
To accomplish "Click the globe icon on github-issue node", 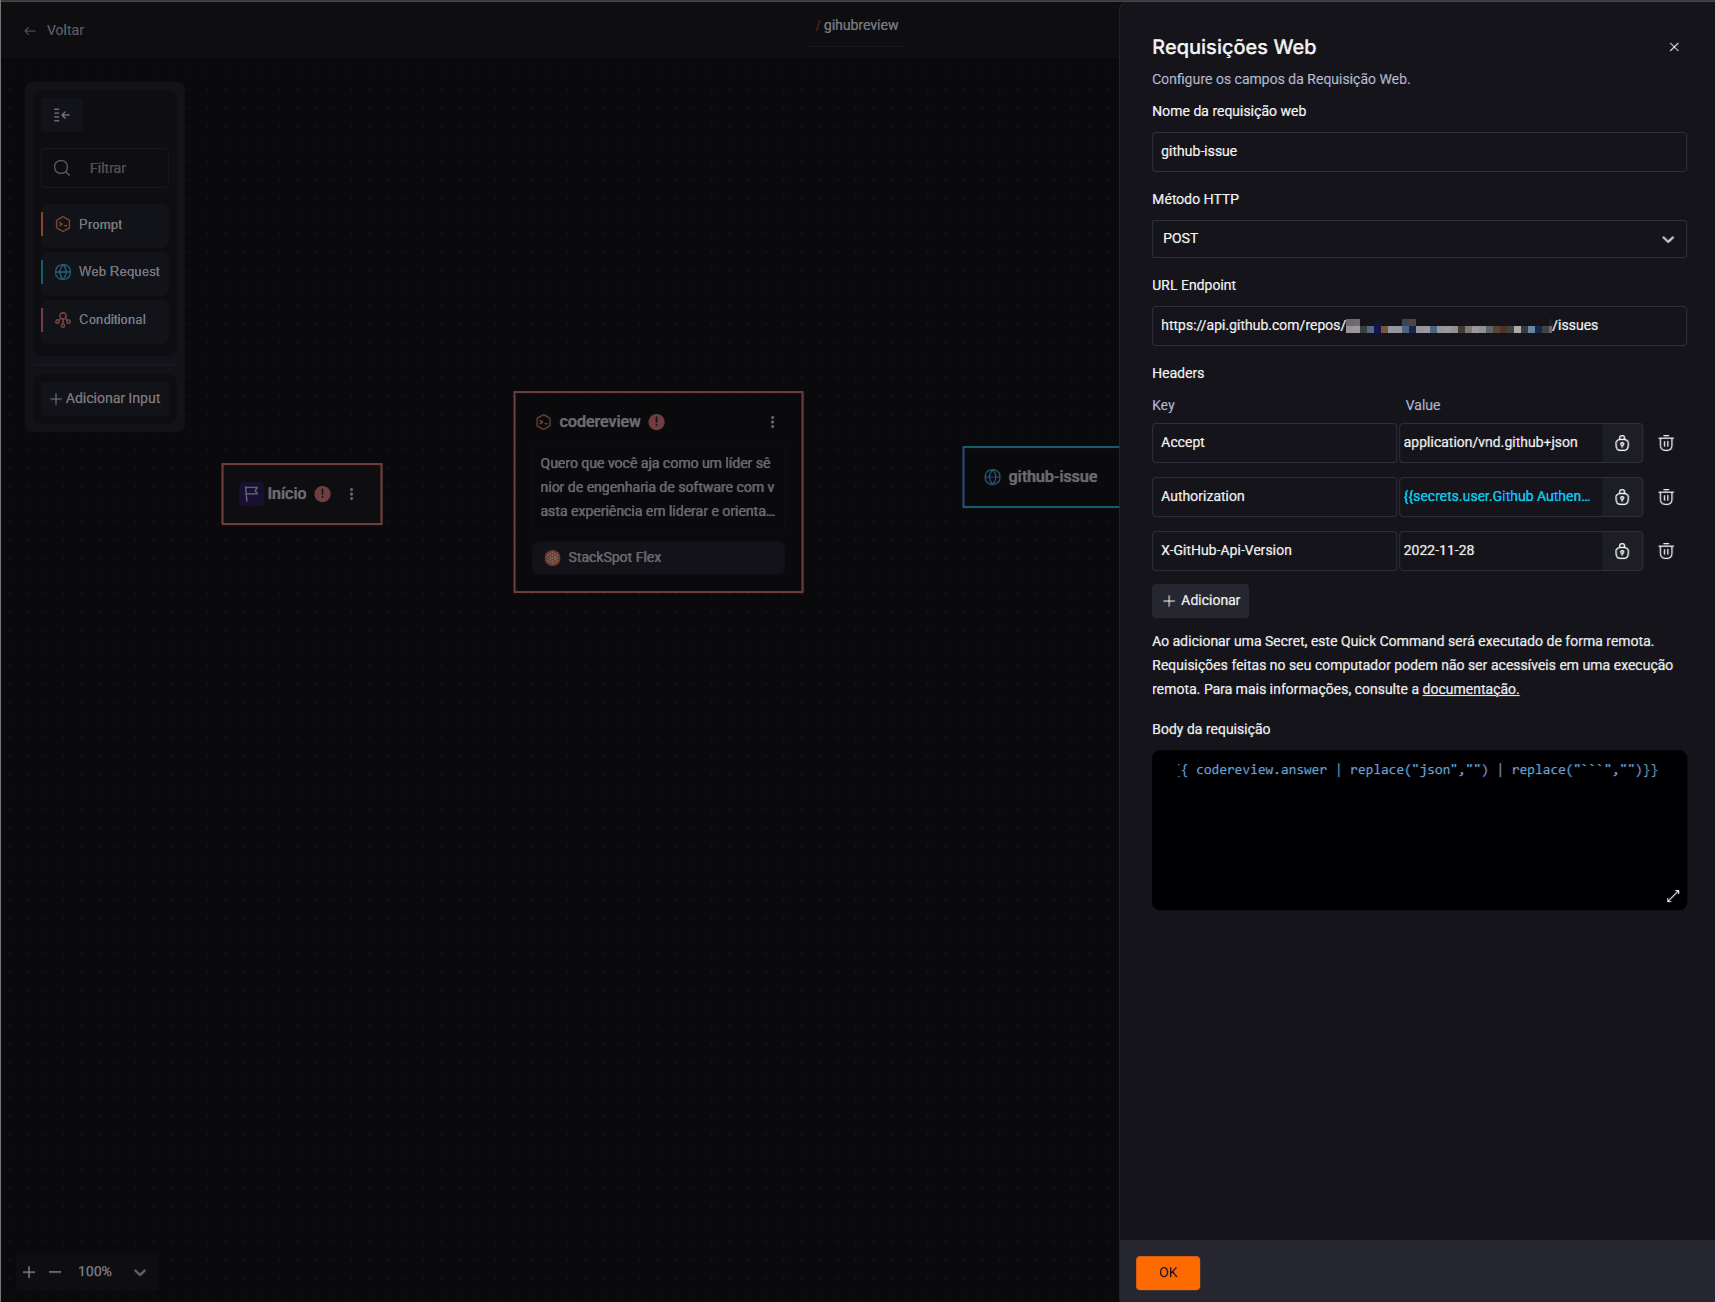I will 991,476.
